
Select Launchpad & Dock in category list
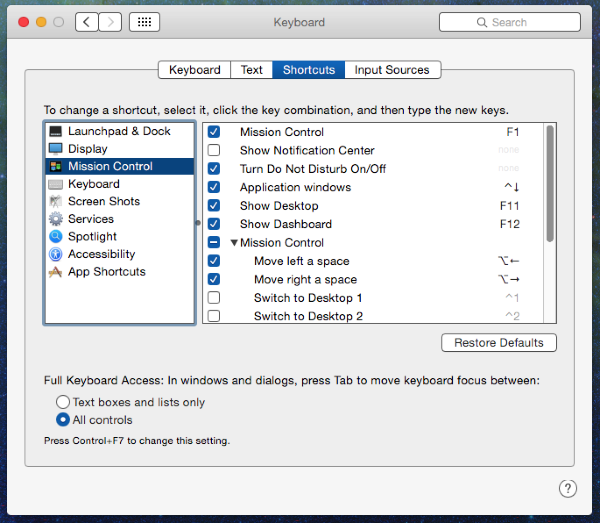[x=120, y=131]
